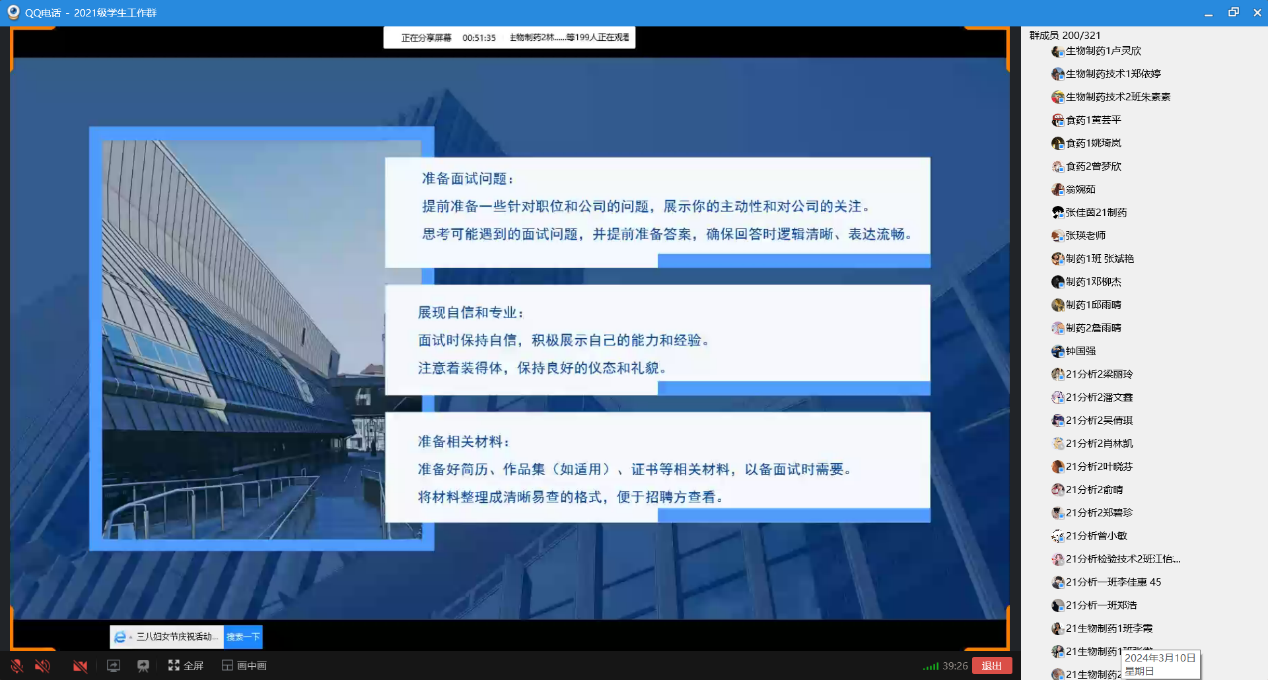
Task: Click the avatar of 21分析曾小敏
Action: click(x=1058, y=536)
